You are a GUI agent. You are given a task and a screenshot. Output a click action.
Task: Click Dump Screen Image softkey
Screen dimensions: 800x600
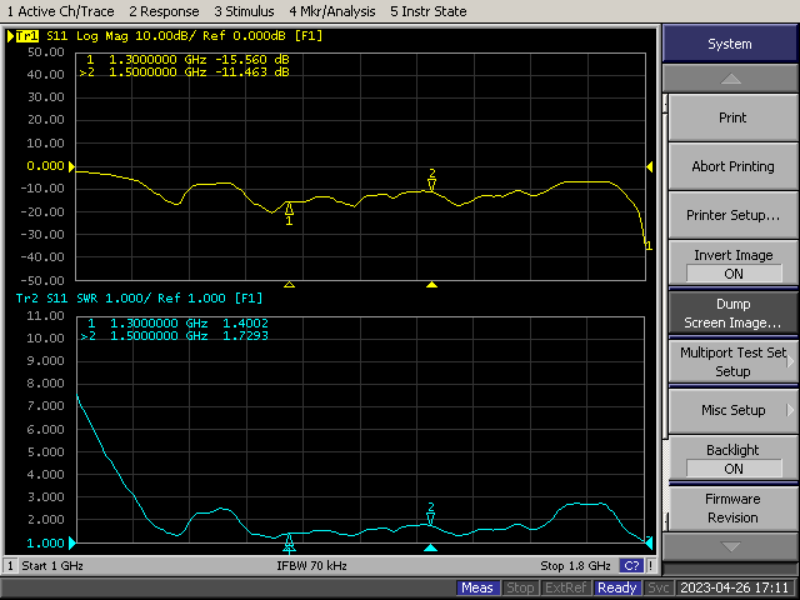[733, 313]
